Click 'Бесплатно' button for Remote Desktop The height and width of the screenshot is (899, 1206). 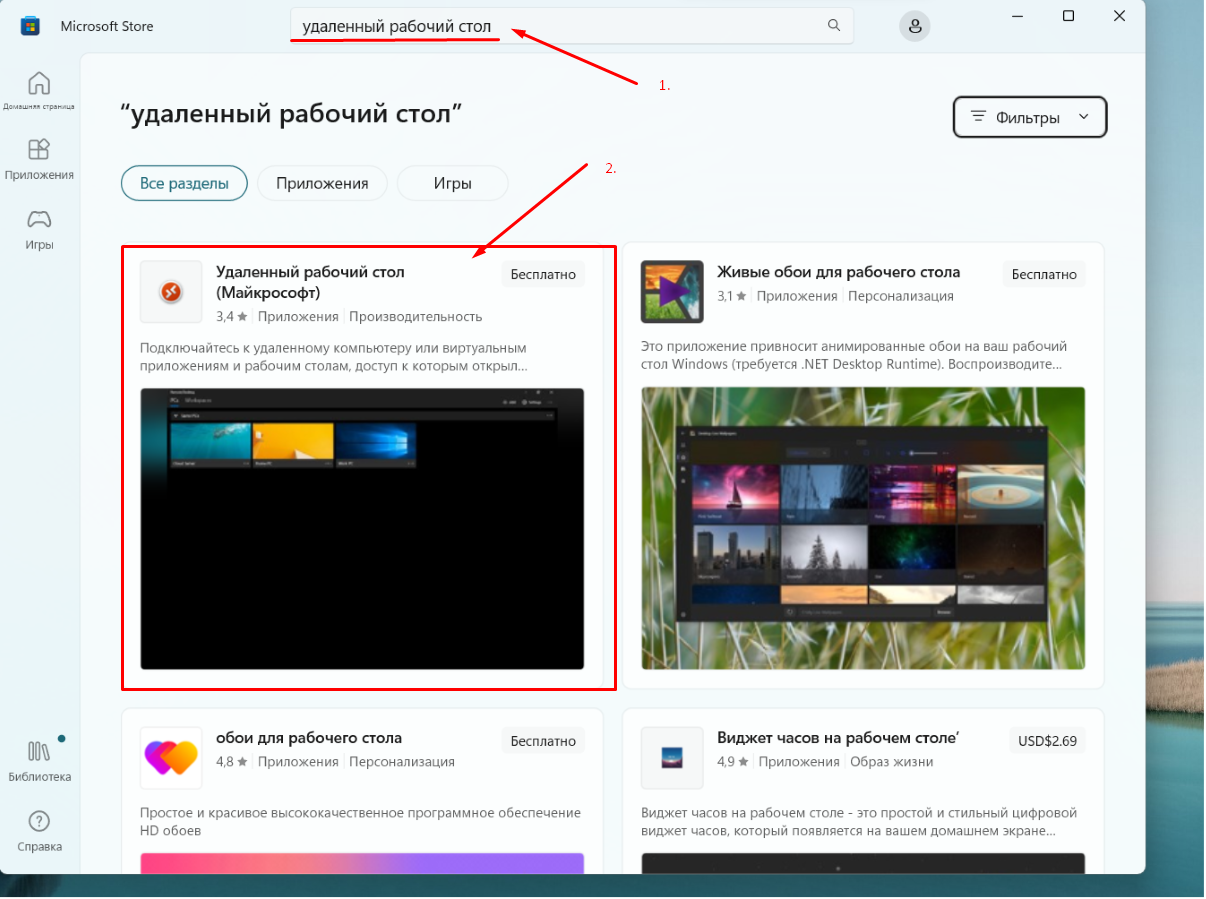point(543,274)
